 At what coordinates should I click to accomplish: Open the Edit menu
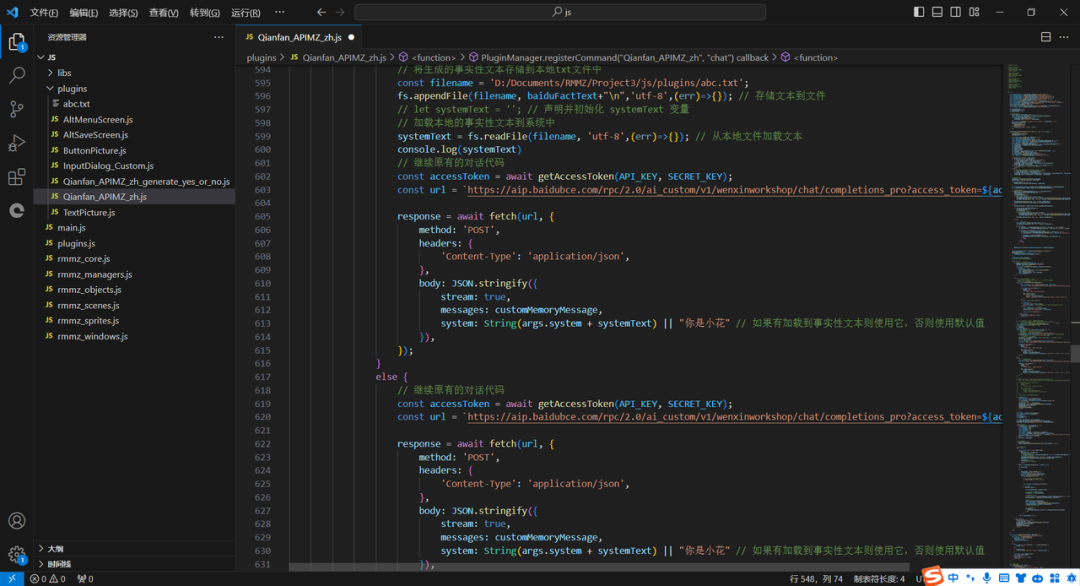(83, 12)
